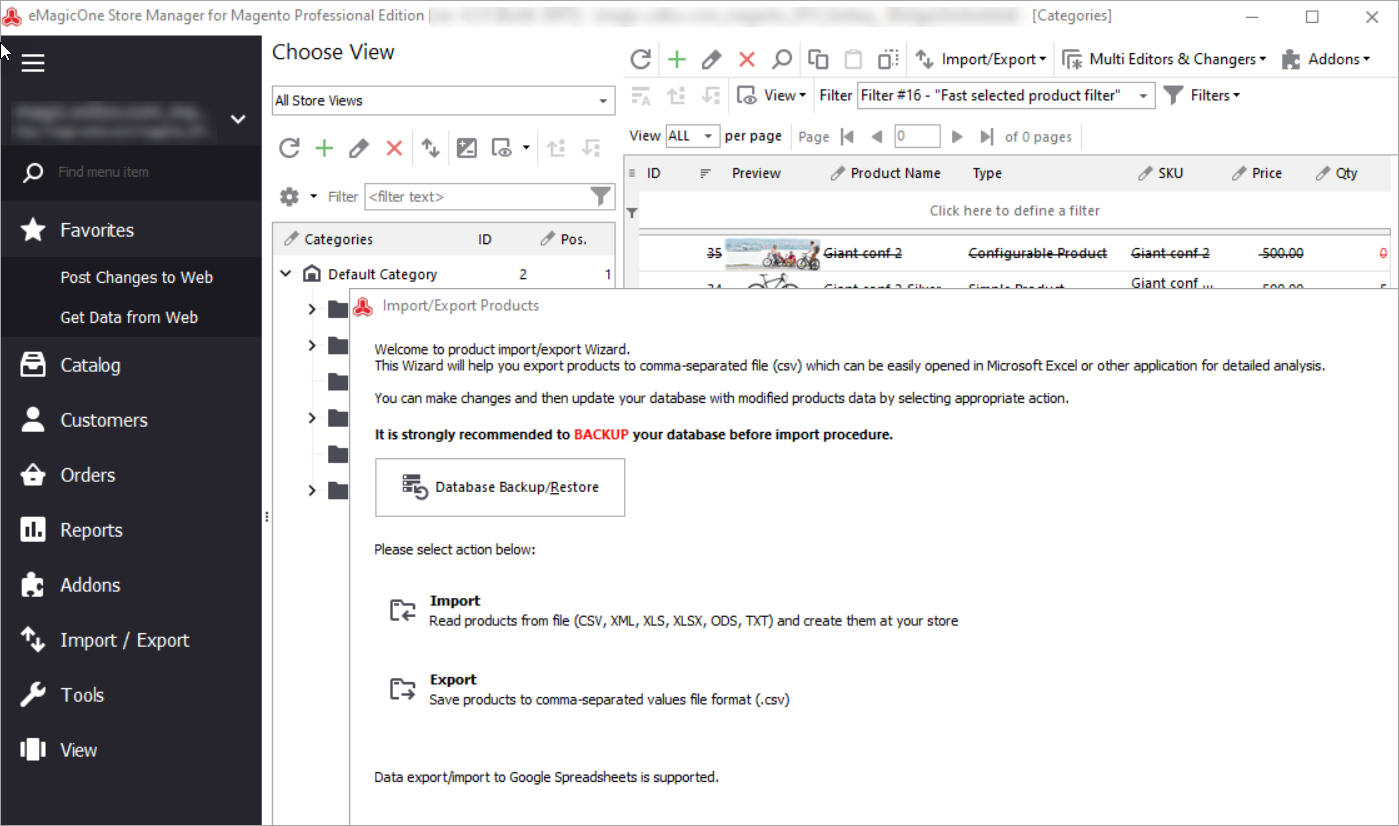Select the Default Category row text
1399x826 pixels.
(382, 274)
